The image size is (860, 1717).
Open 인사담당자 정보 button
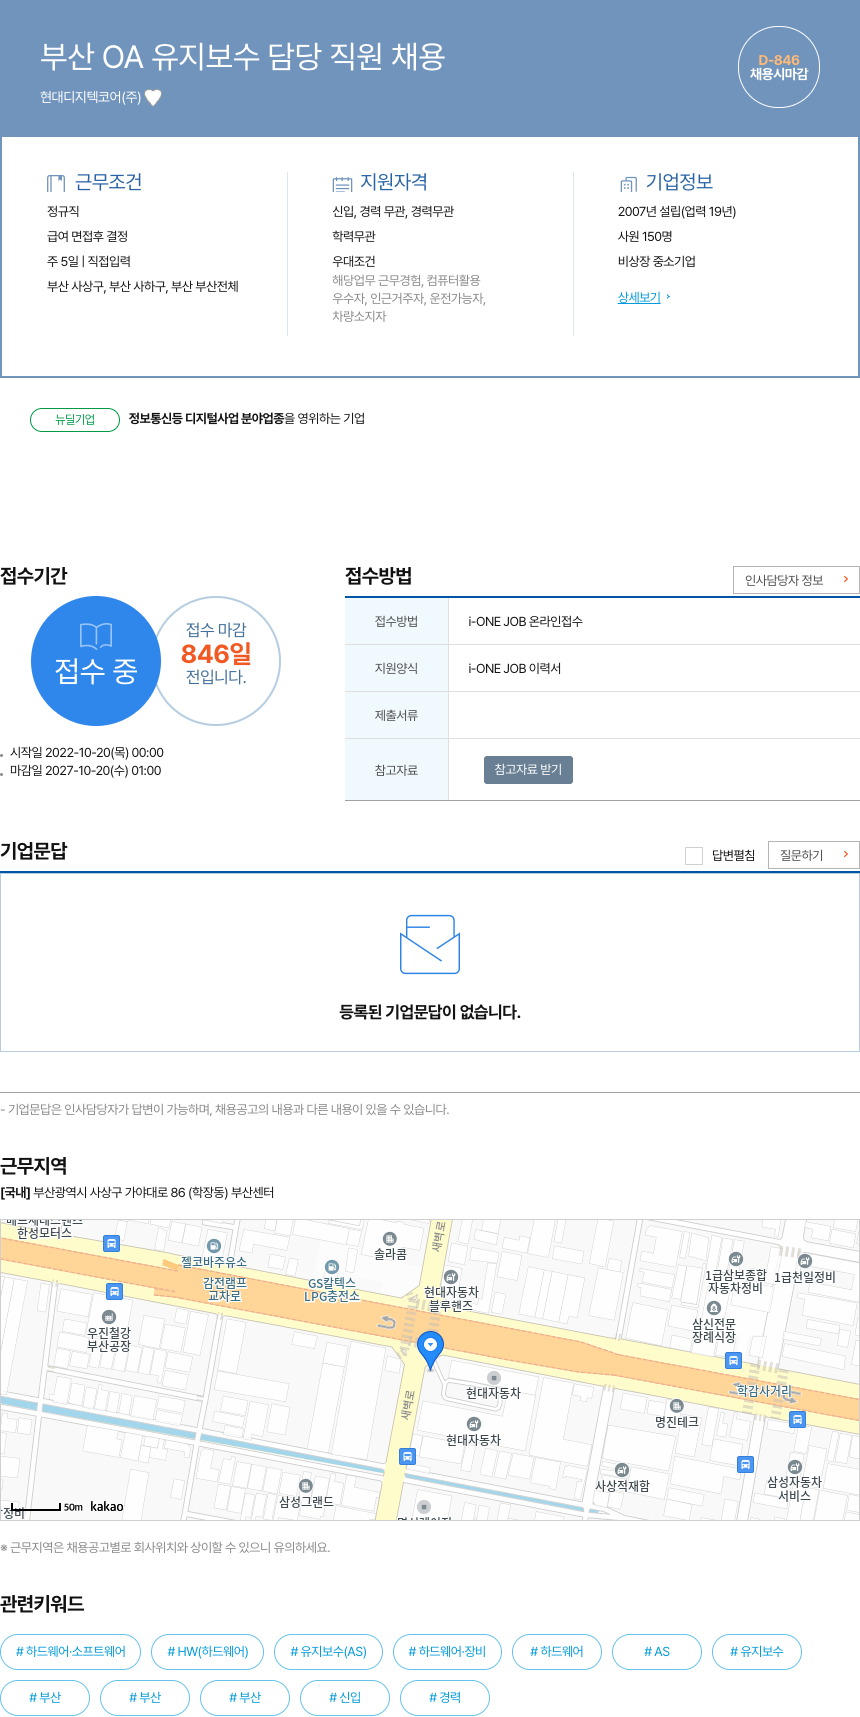click(796, 580)
